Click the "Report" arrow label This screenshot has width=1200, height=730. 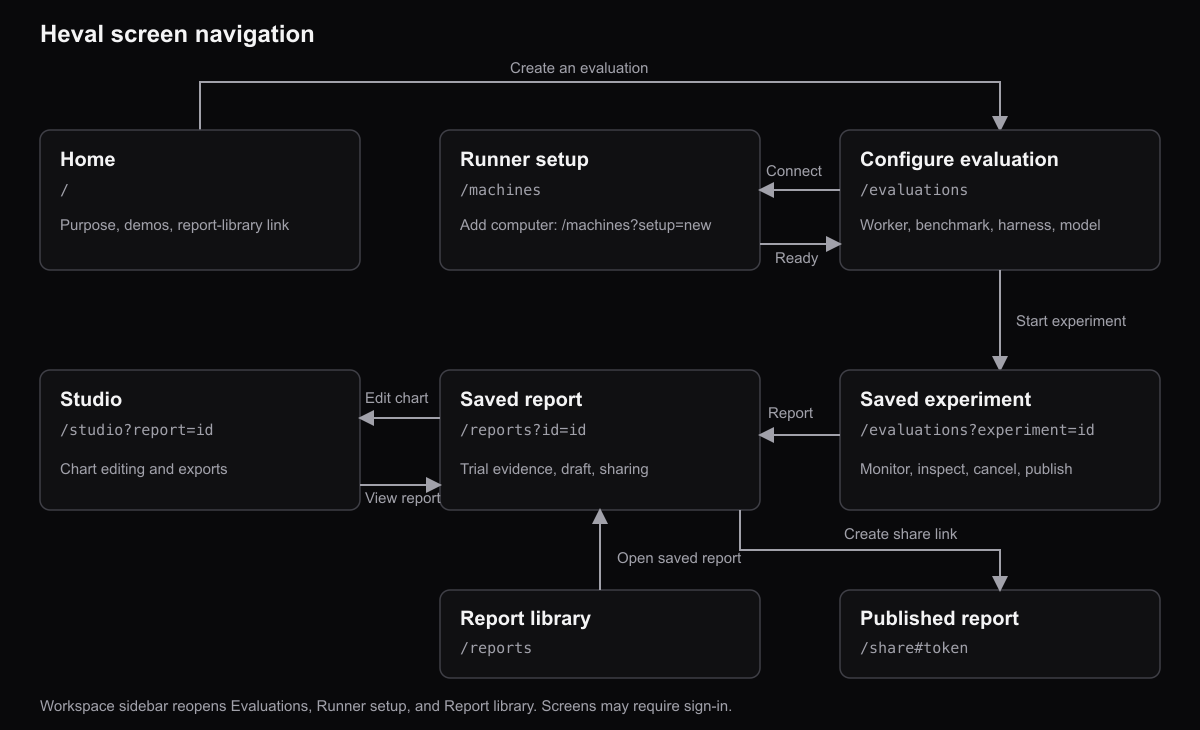[x=790, y=413]
